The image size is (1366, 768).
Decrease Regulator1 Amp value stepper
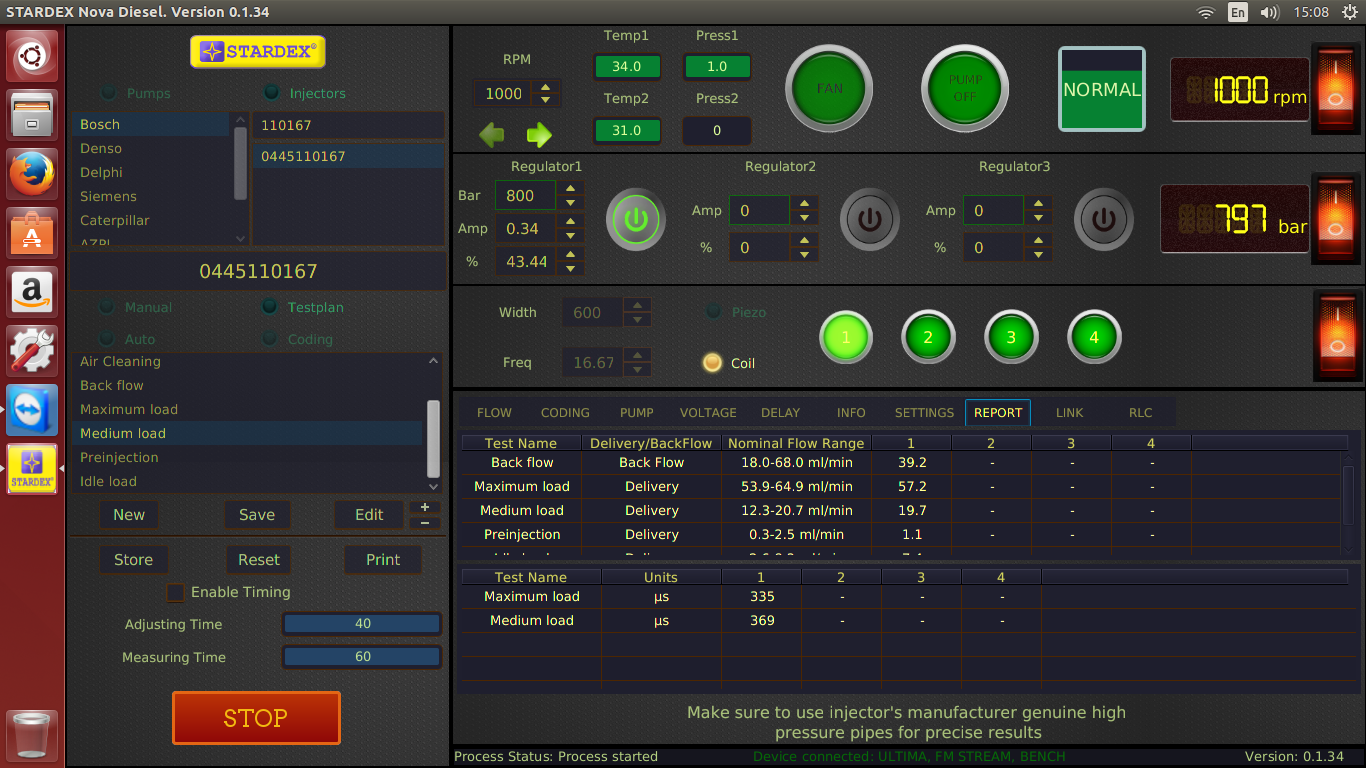coord(570,235)
